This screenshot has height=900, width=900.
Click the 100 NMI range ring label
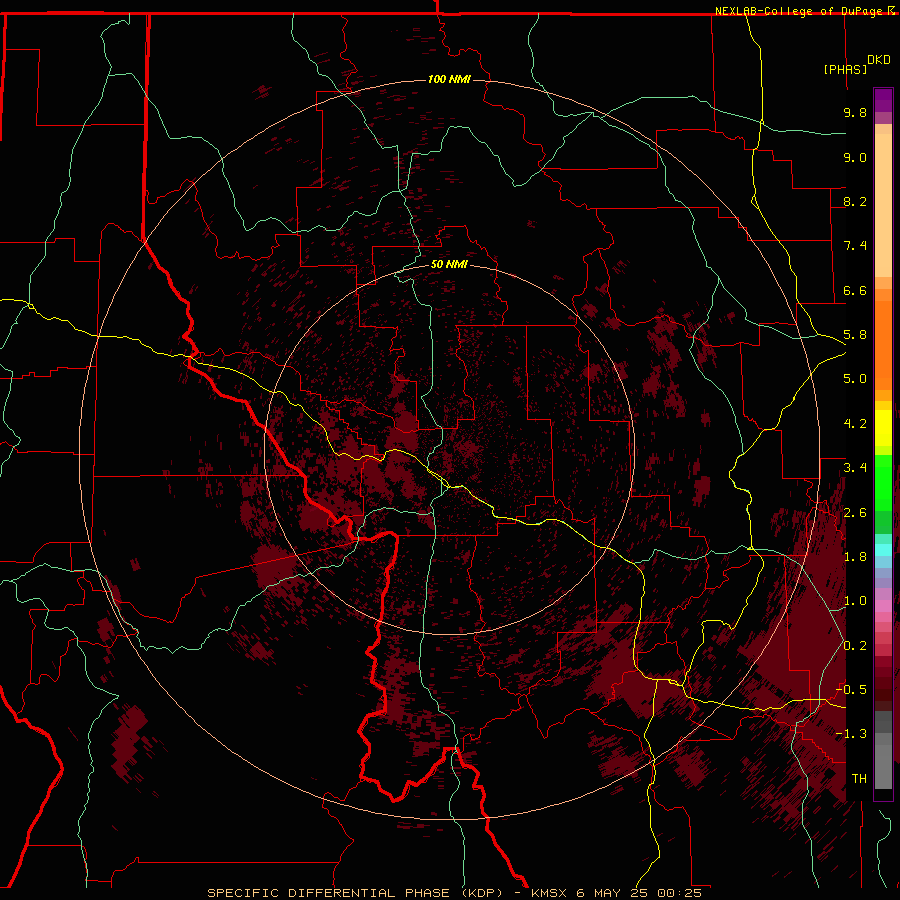tap(449, 79)
